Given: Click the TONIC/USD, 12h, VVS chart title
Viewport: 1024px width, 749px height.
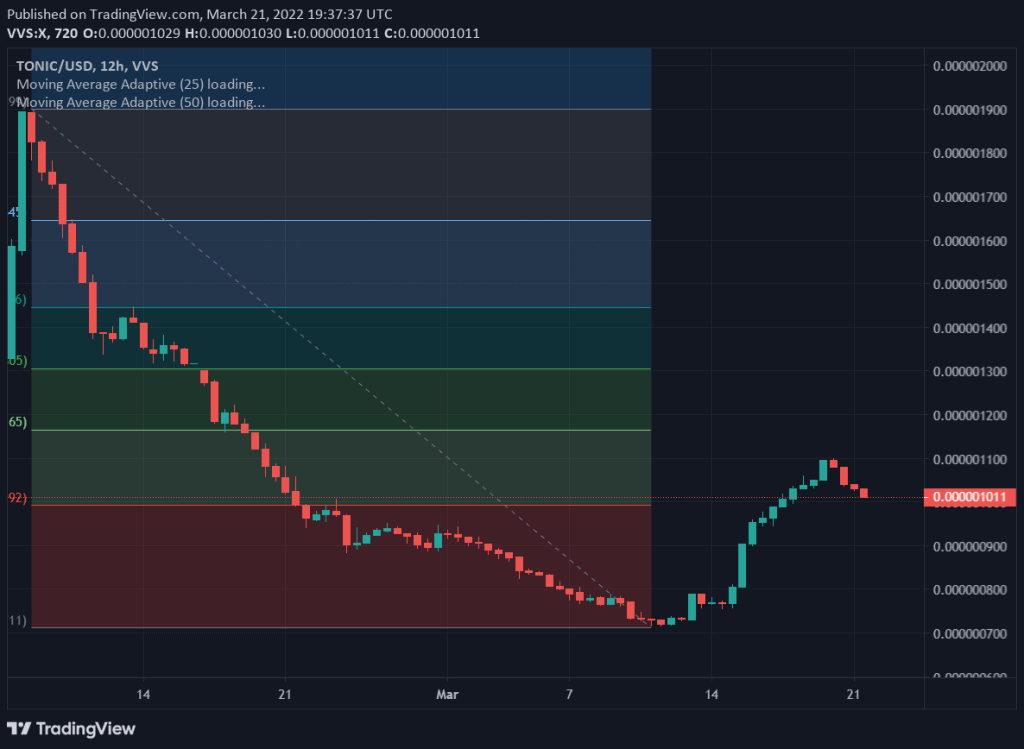Looking at the screenshot, I should click(x=87, y=66).
